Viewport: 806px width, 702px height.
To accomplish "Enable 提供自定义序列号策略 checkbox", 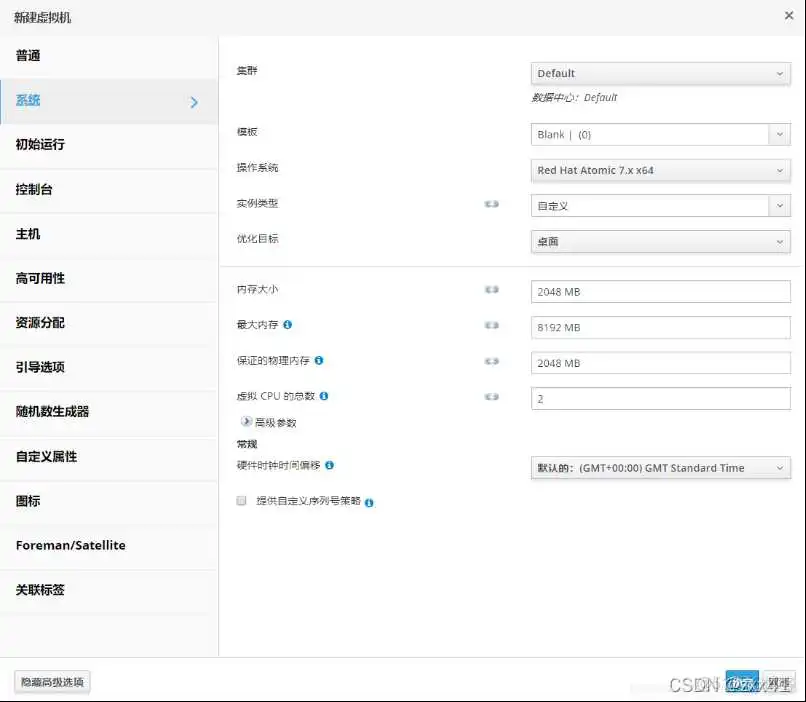I will [x=241, y=501].
